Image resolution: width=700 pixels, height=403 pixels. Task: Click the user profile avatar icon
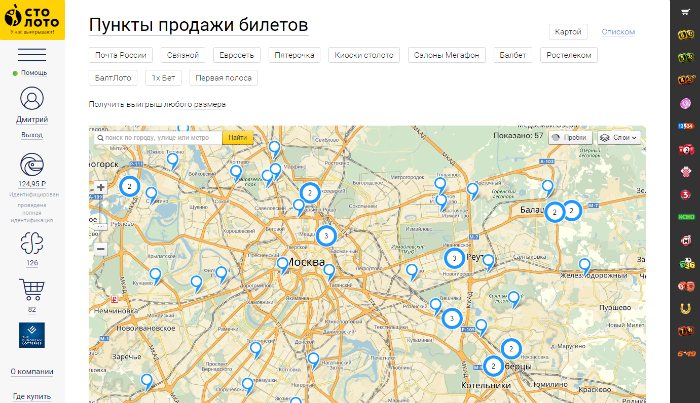click(32, 99)
